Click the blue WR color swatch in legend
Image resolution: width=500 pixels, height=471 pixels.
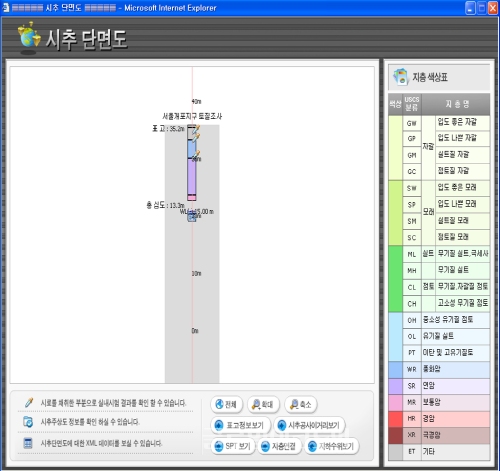395,369
